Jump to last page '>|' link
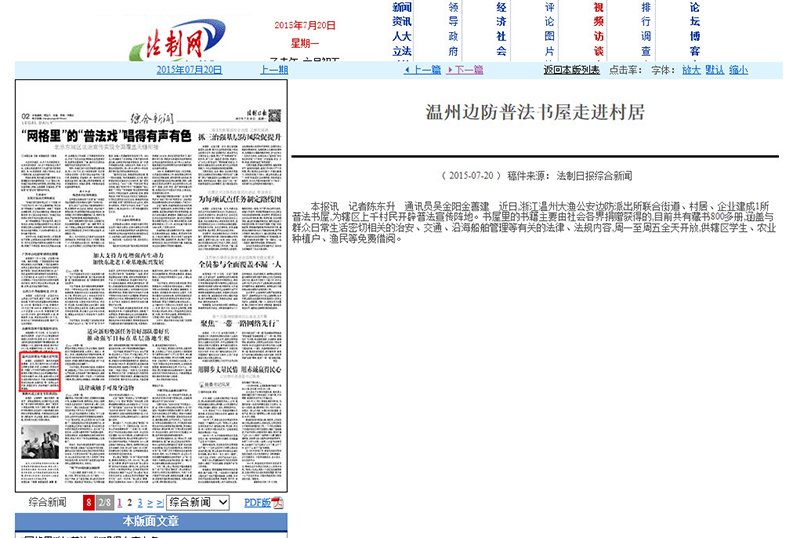The image size is (800, 538). tap(160, 503)
